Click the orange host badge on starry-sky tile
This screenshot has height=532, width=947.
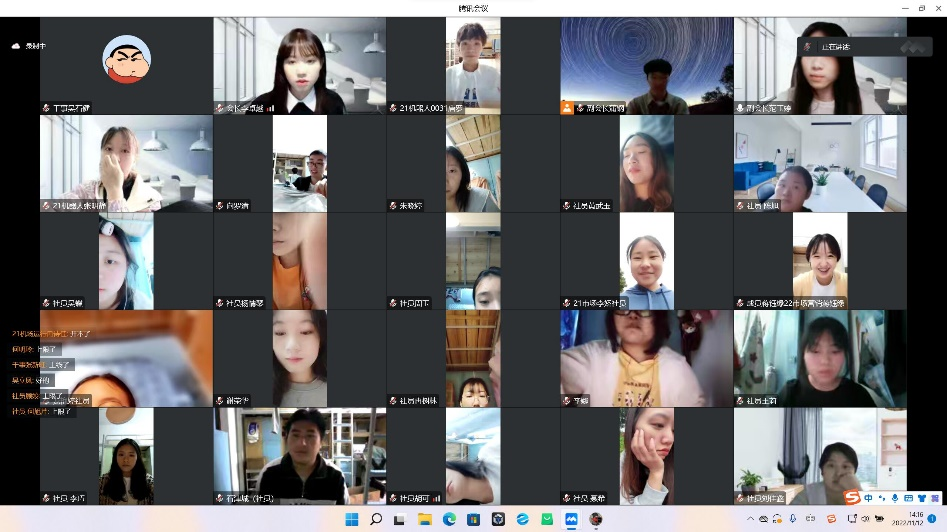(567, 107)
